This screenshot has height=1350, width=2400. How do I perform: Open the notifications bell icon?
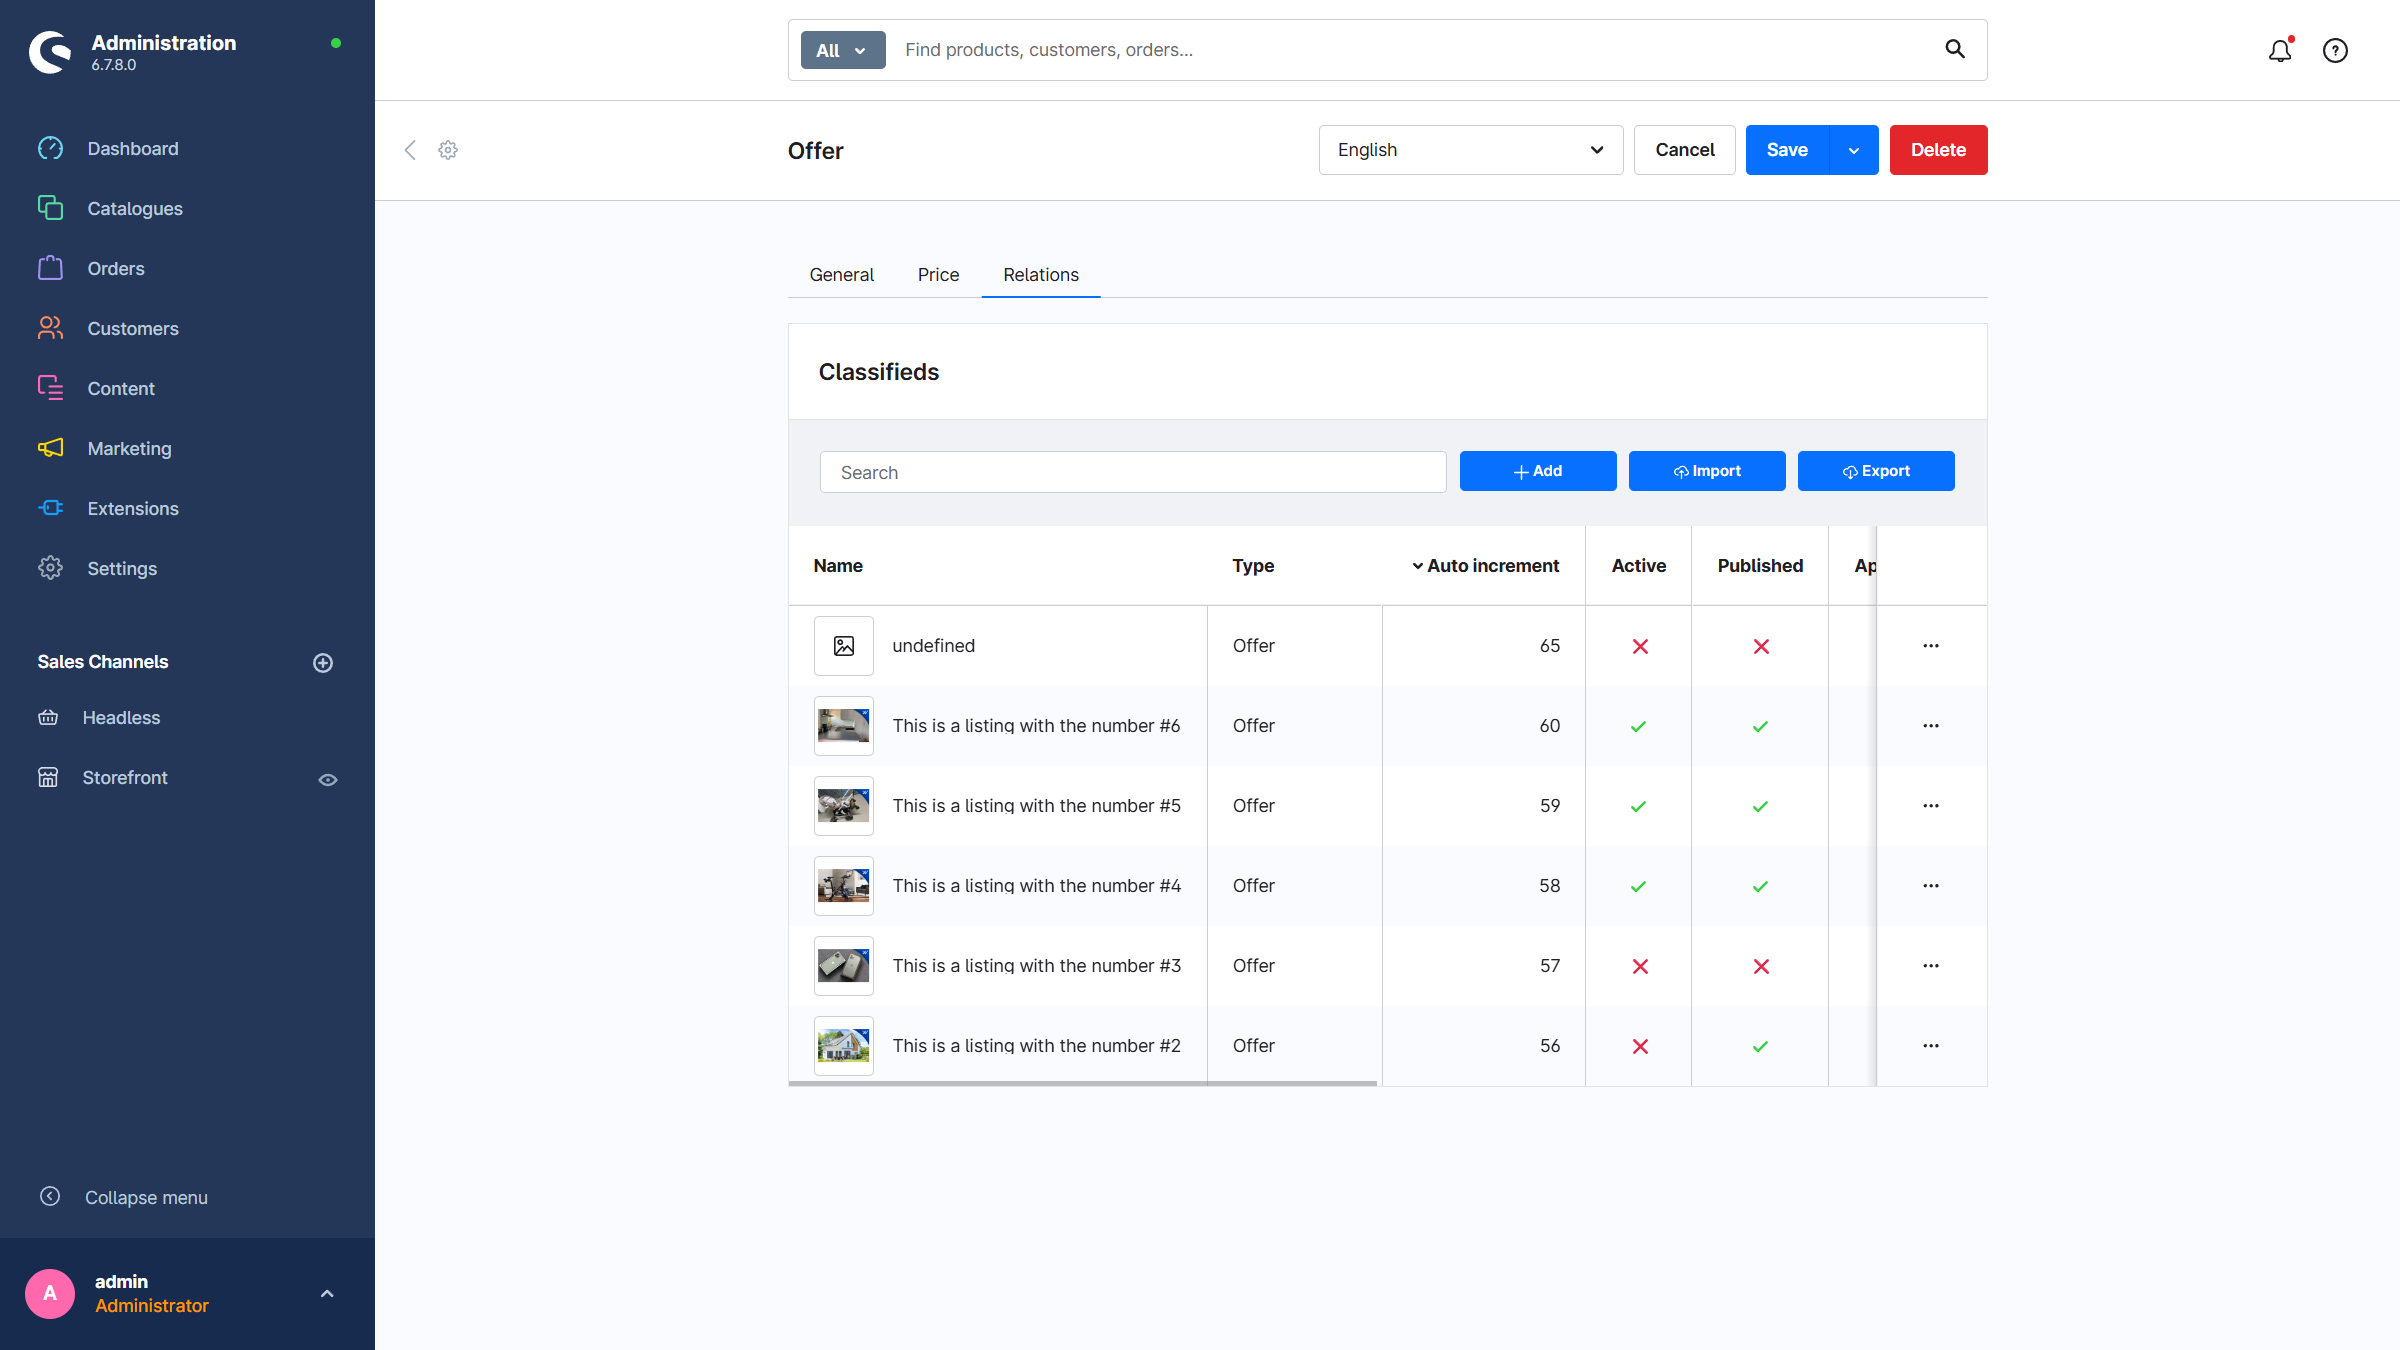pyautogui.click(x=2279, y=50)
